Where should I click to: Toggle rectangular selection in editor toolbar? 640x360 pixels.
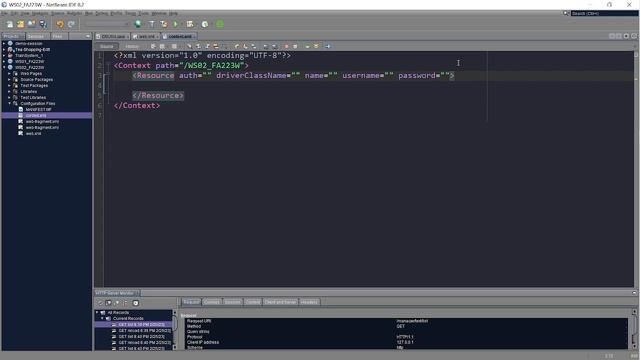tap(224, 47)
